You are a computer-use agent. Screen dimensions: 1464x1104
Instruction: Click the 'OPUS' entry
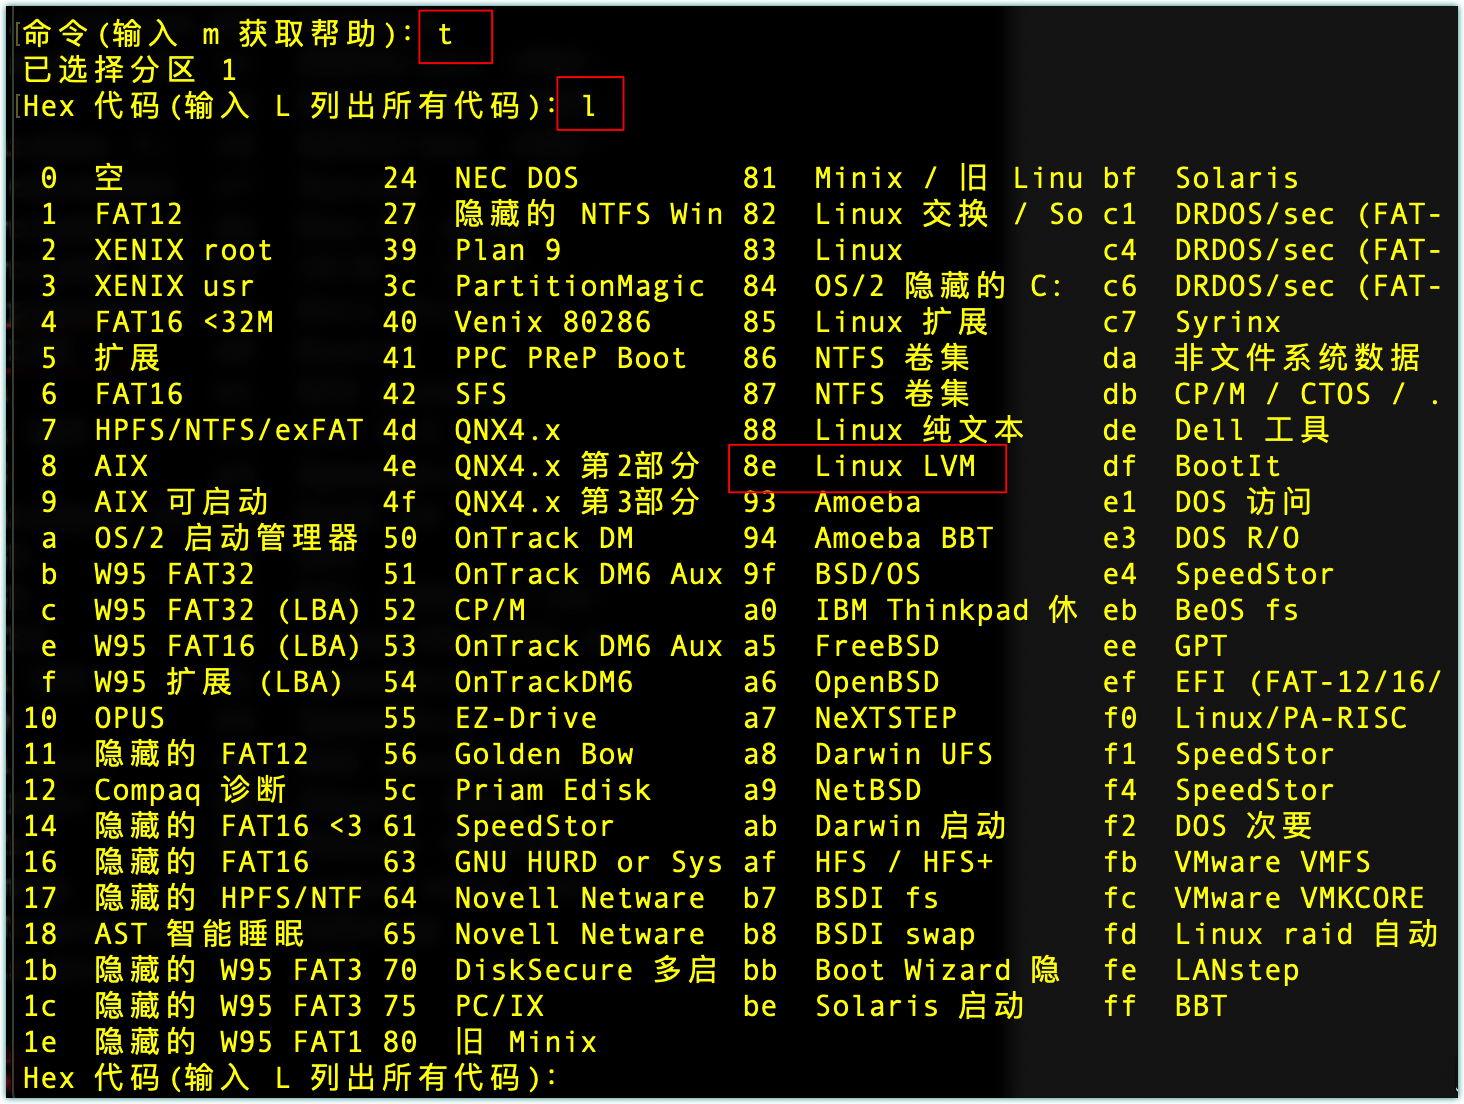point(130,718)
